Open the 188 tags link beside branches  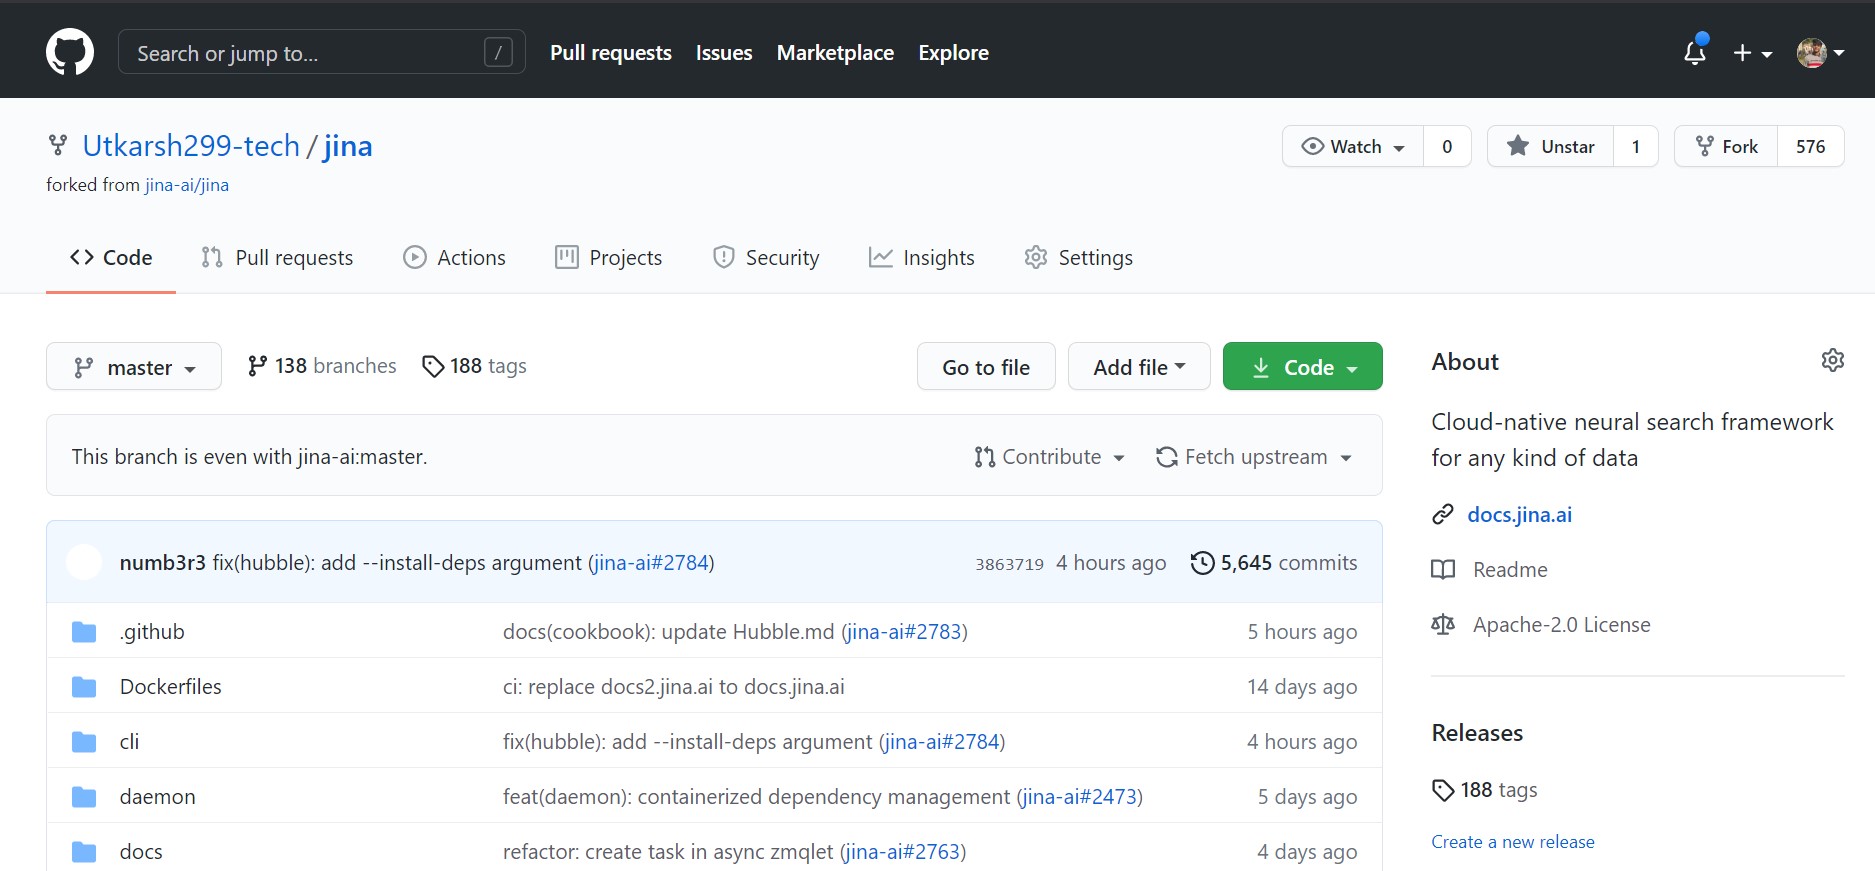[474, 366]
